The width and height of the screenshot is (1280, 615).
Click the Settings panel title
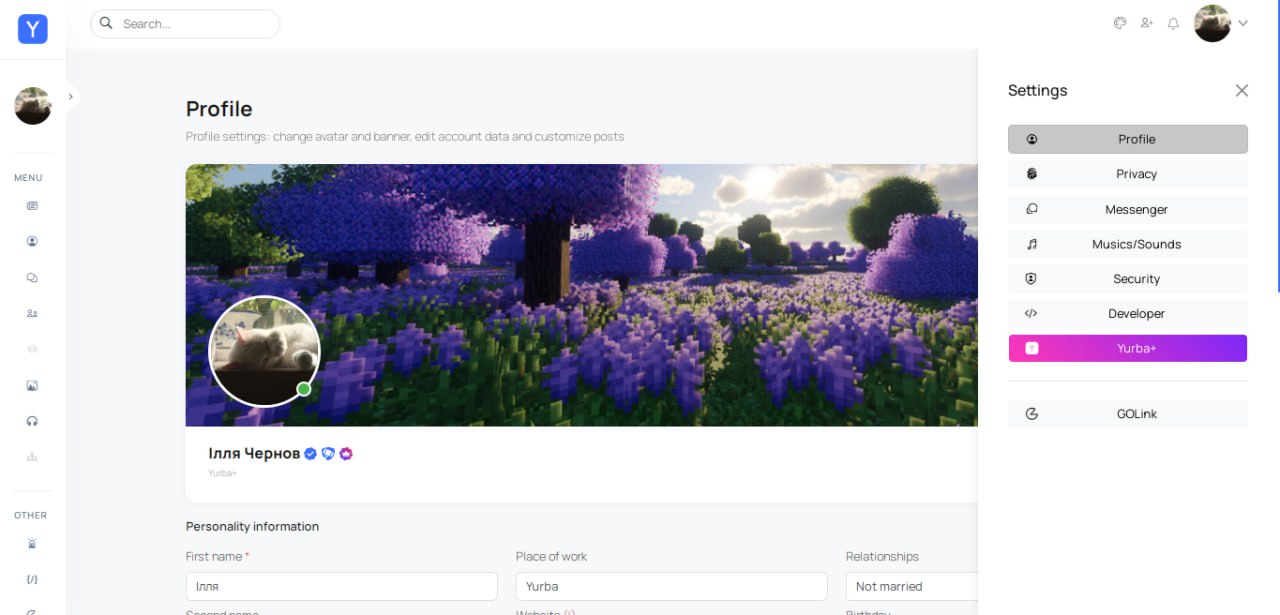point(1038,90)
